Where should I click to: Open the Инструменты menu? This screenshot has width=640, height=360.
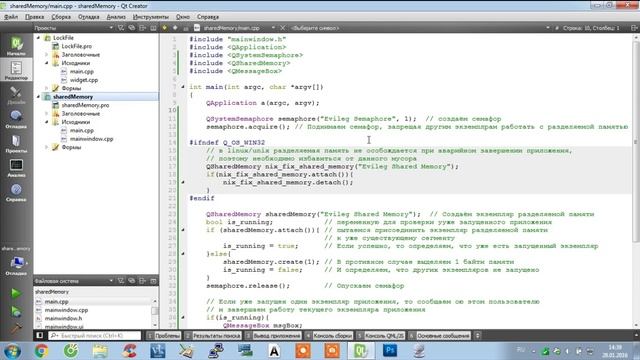151,17
